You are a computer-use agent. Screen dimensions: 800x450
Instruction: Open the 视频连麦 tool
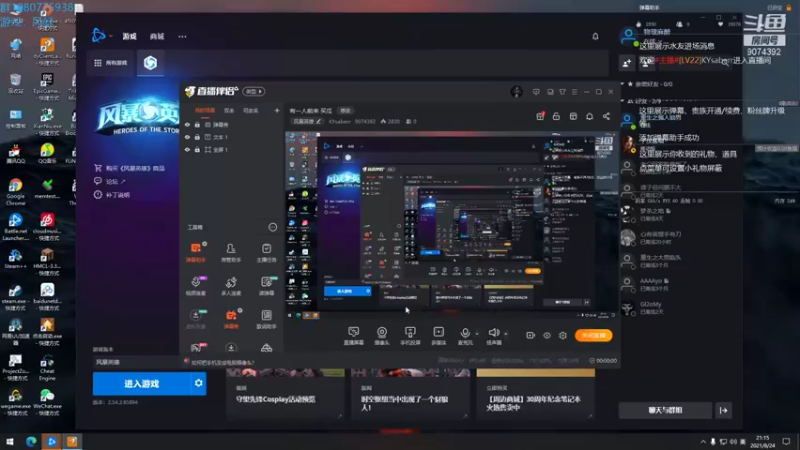point(195,286)
